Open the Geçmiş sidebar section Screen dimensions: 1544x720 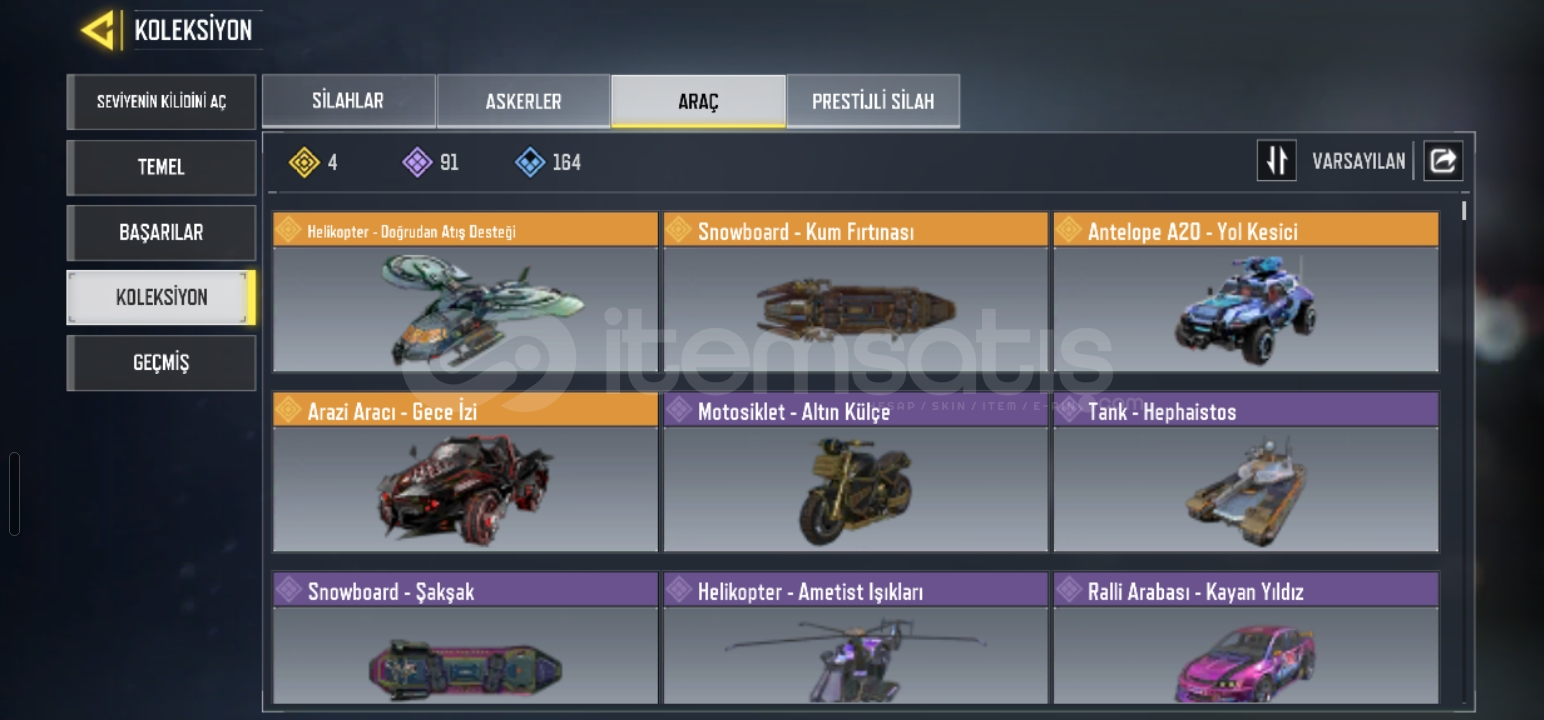tap(161, 362)
